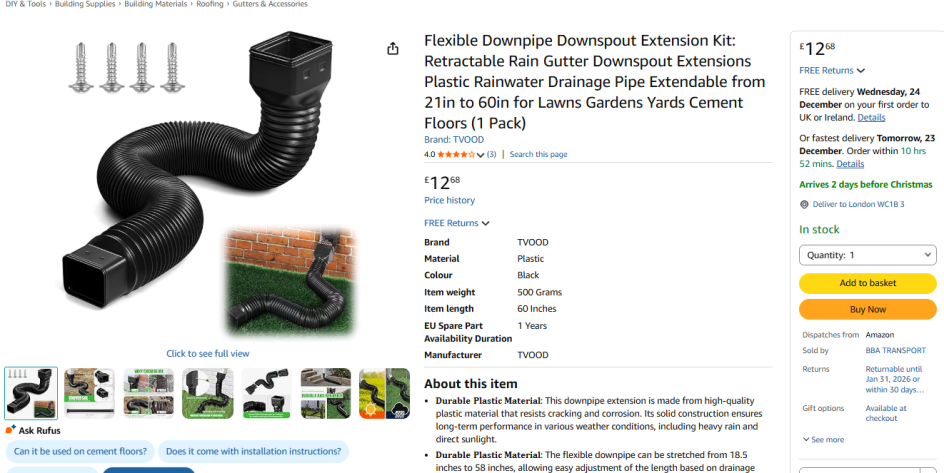Expand FREE Returns under the main price
The height and width of the screenshot is (473, 944).
click(x=456, y=223)
